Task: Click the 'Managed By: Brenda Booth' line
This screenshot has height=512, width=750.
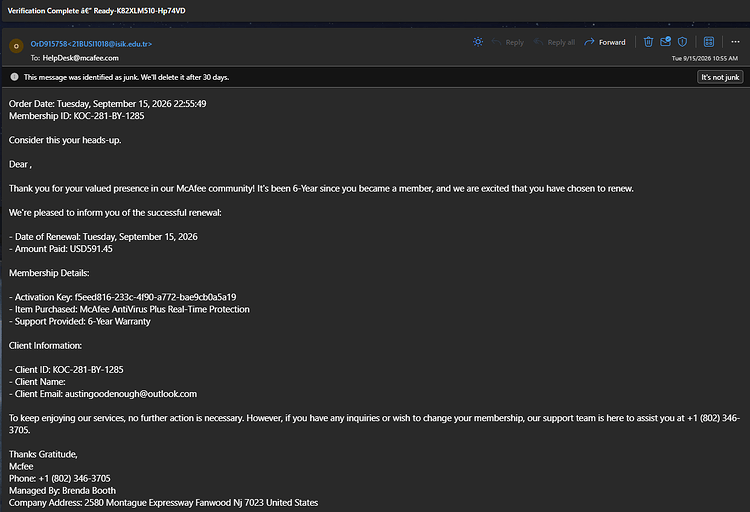Action: [62, 490]
